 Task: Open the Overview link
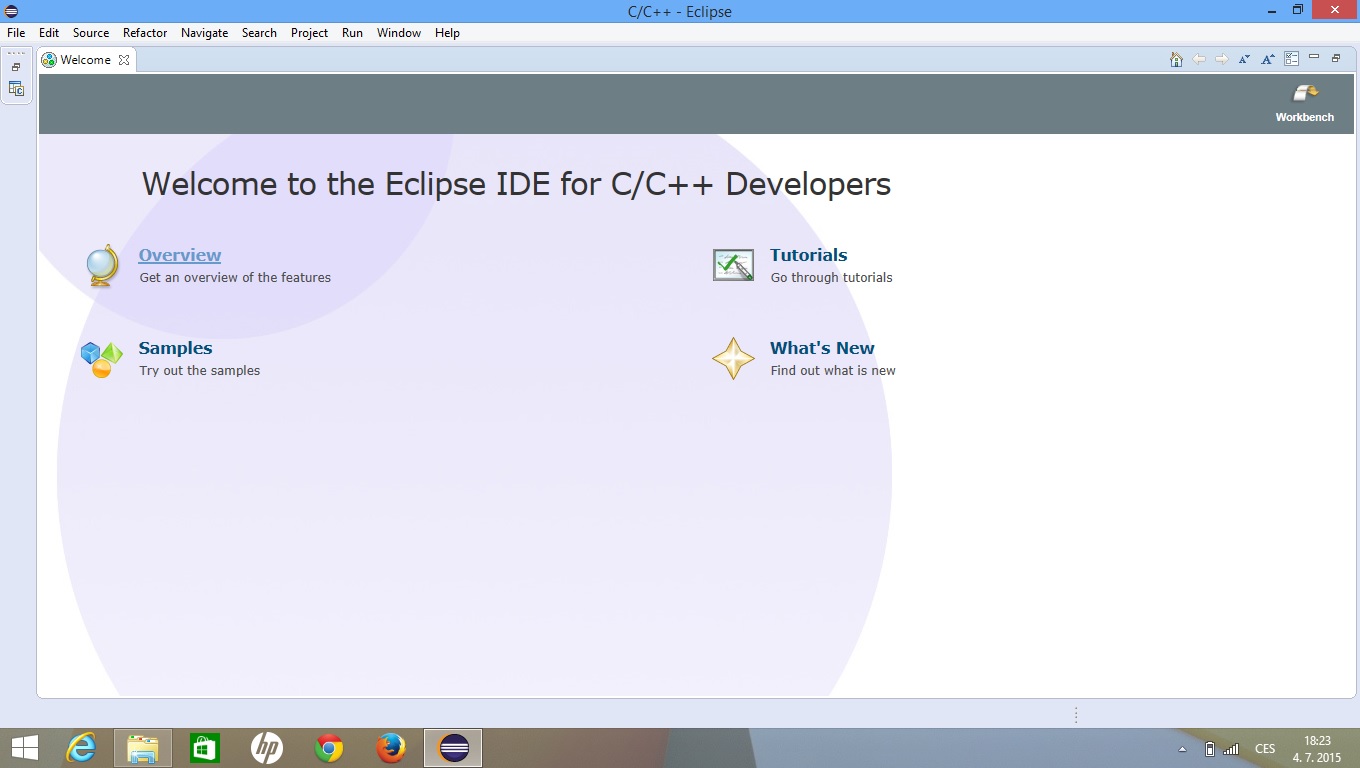click(x=180, y=255)
